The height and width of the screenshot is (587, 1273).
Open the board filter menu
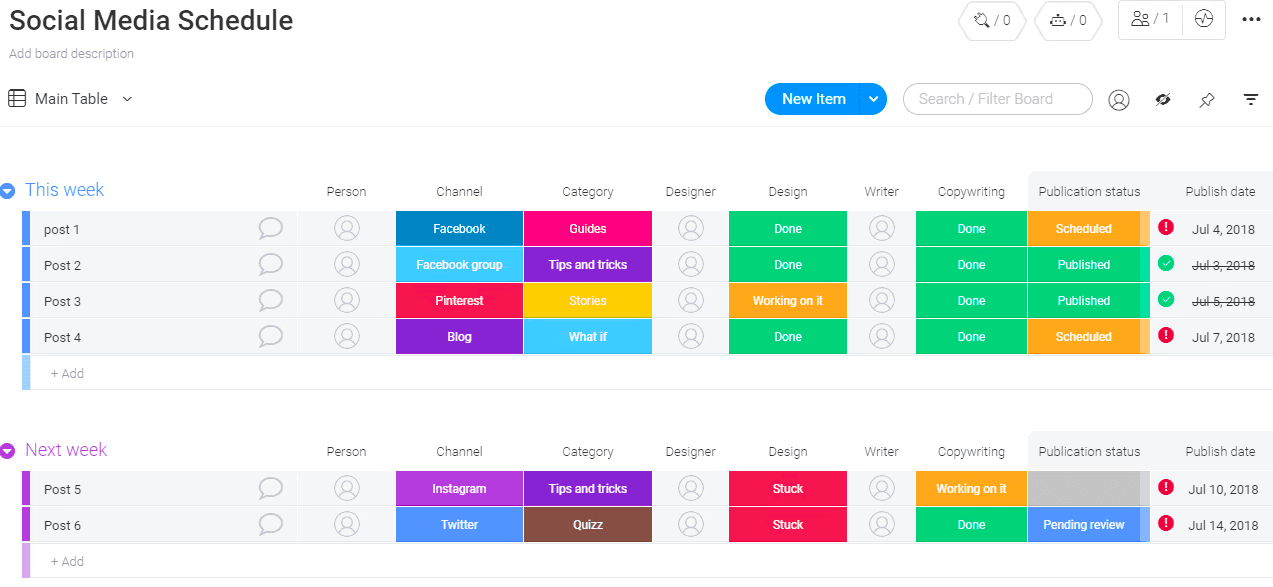(x=1250, y=99)
